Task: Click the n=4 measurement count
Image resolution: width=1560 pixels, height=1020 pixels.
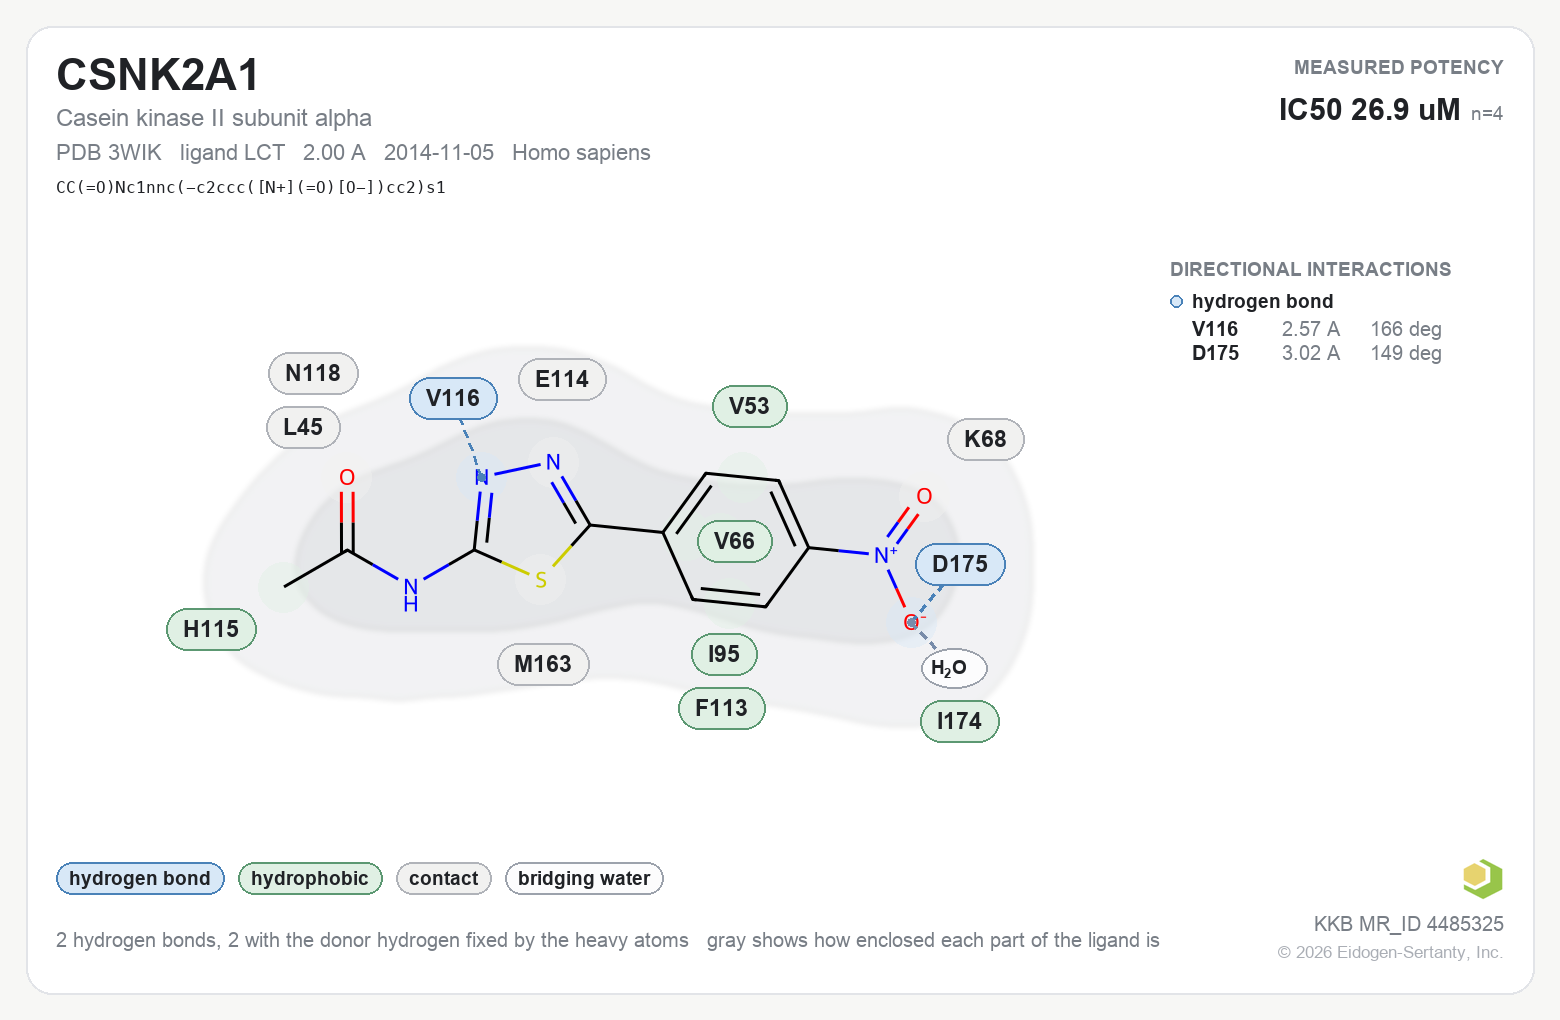Action: coord(1487,113)
